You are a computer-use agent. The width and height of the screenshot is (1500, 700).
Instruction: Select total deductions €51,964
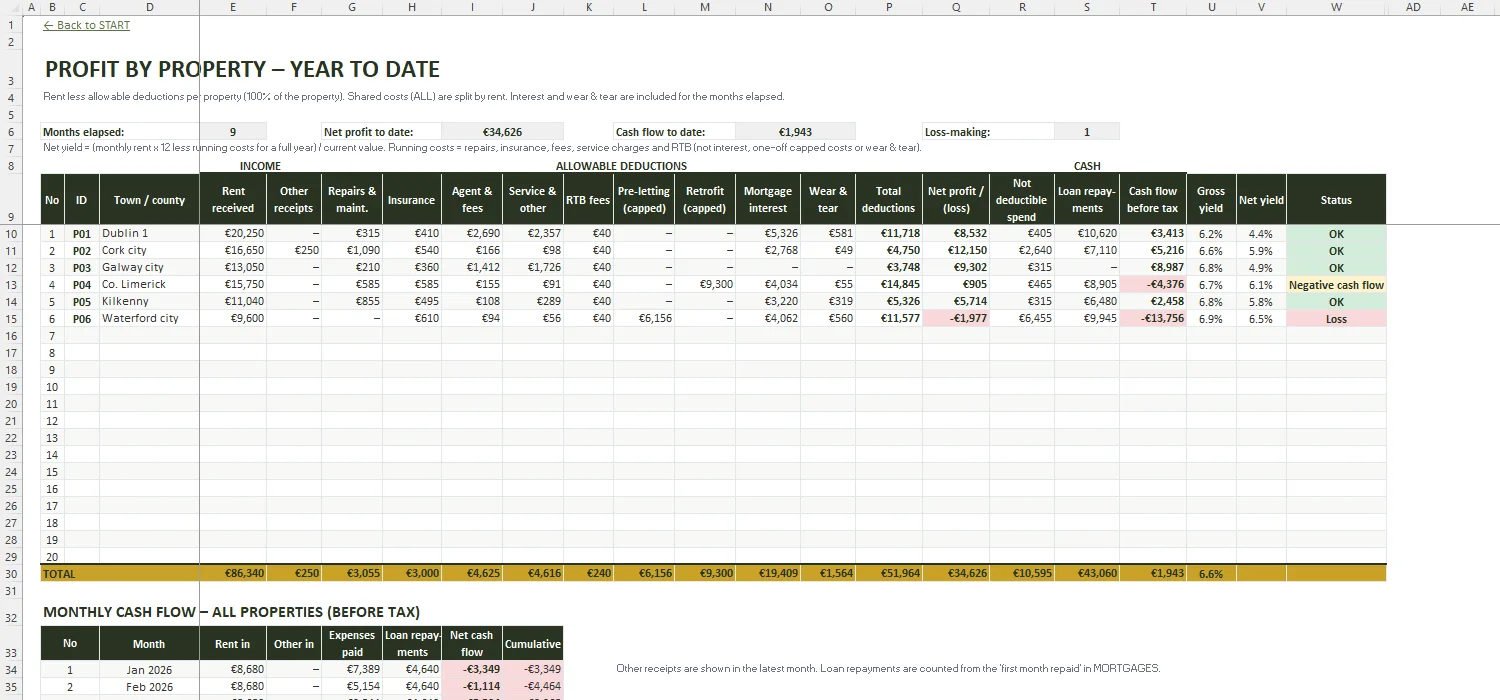[888, 574]
